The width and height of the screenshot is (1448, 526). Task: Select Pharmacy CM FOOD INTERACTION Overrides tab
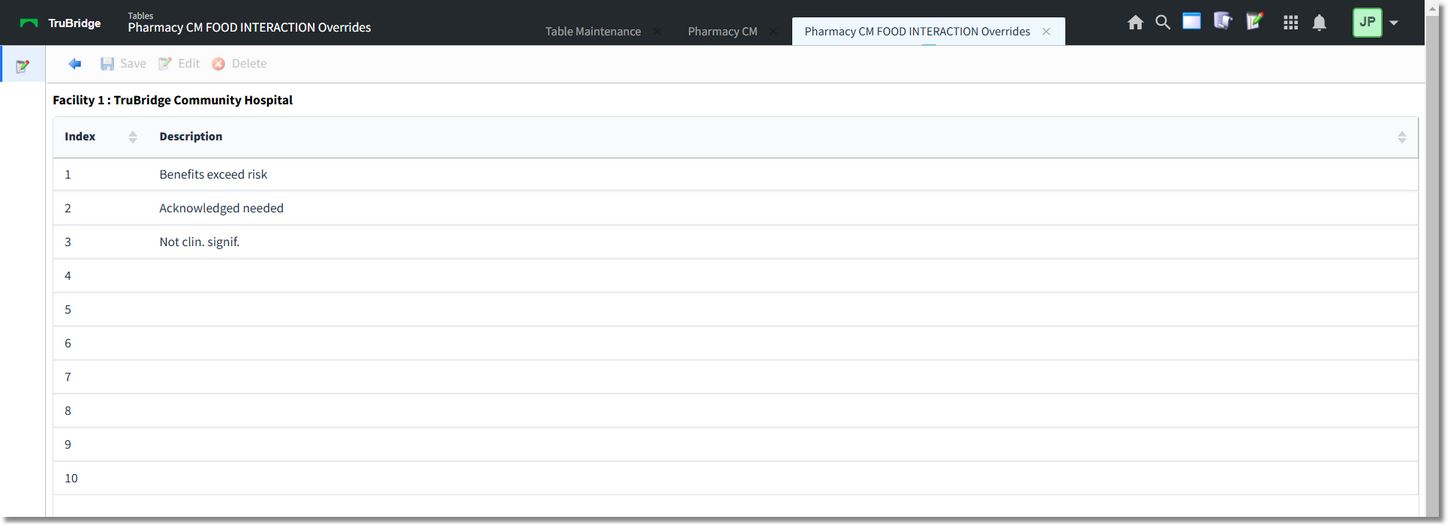917,32
